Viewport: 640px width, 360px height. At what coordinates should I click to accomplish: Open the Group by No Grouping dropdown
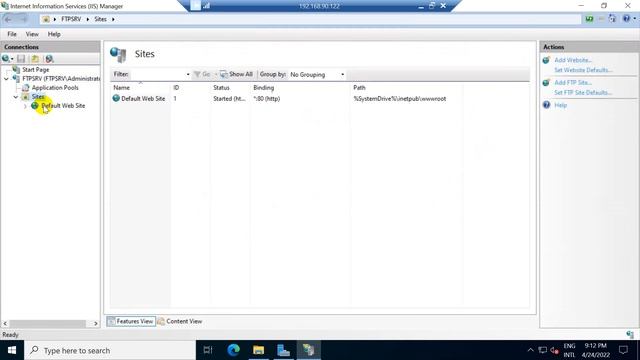[317, 75]
